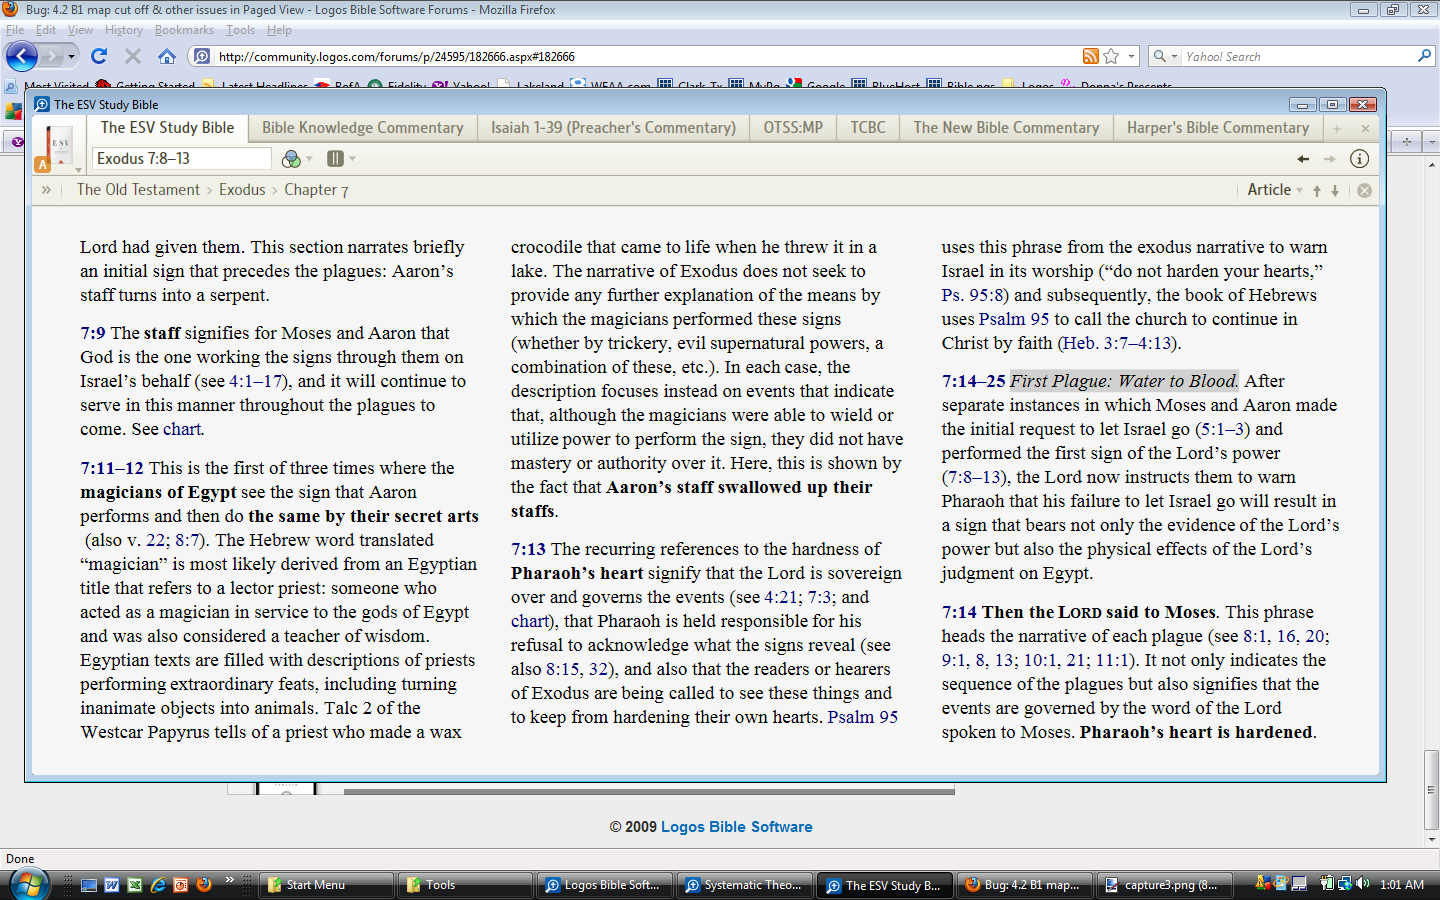Click the Yahoo! Search input field

pyautogui.click(x=1298, y=56)
